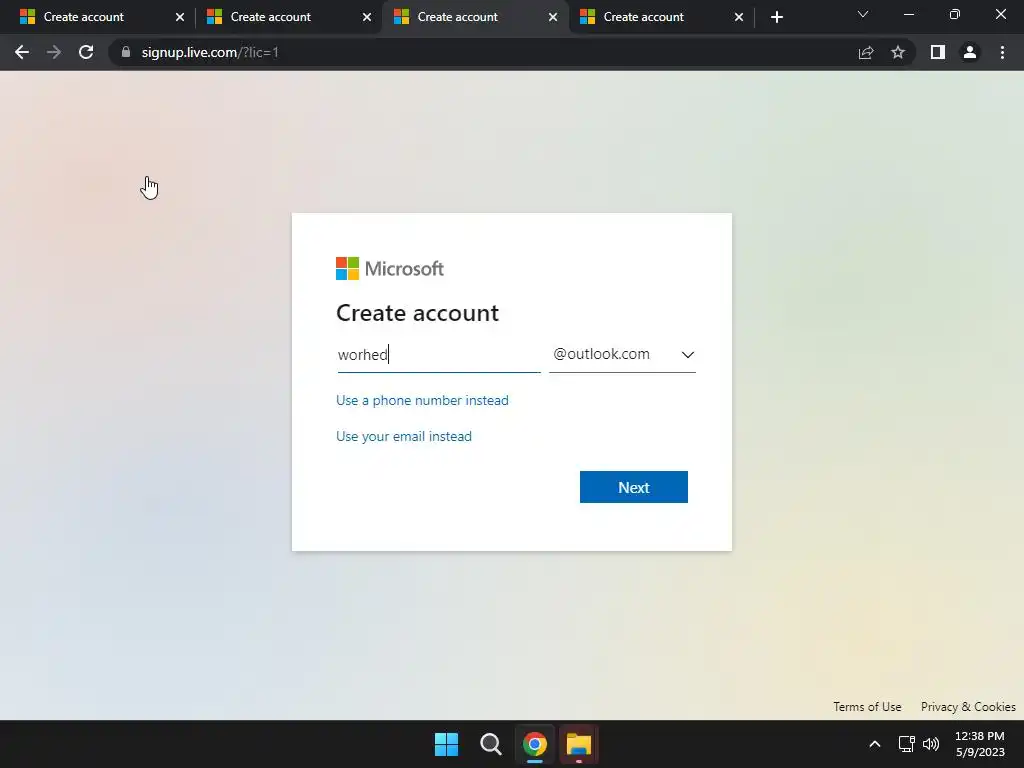1024x768 pixels.
Task: Share this page from the address bar
Action: click(x=866, y=52)
